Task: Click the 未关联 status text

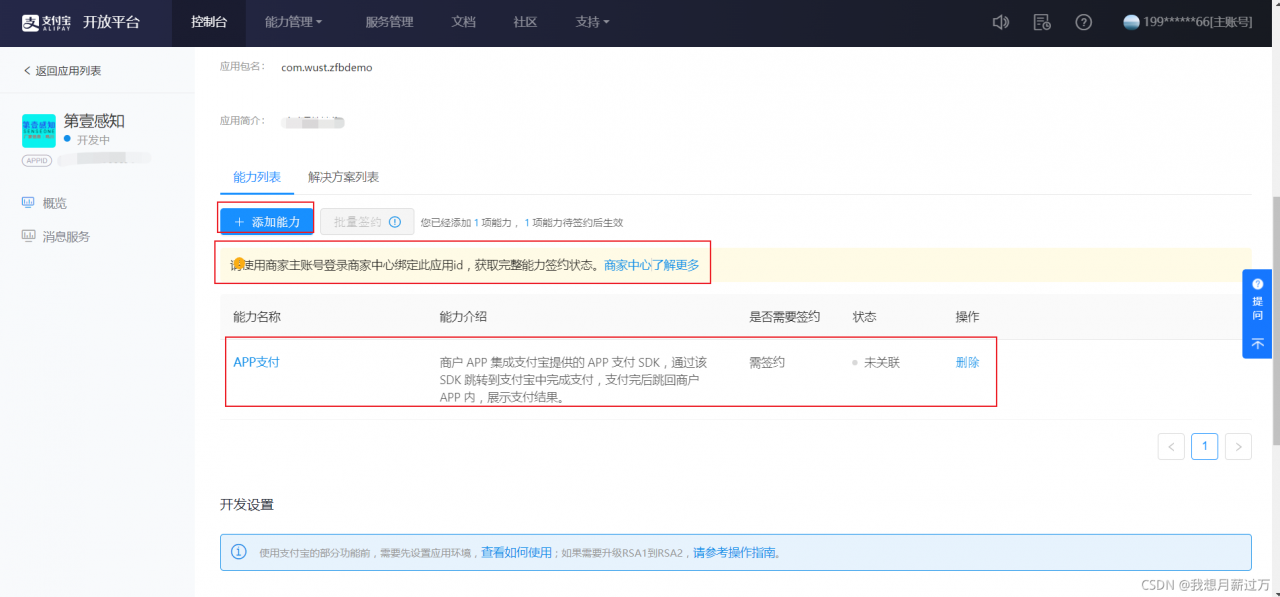Action: (x=882, y=363)
